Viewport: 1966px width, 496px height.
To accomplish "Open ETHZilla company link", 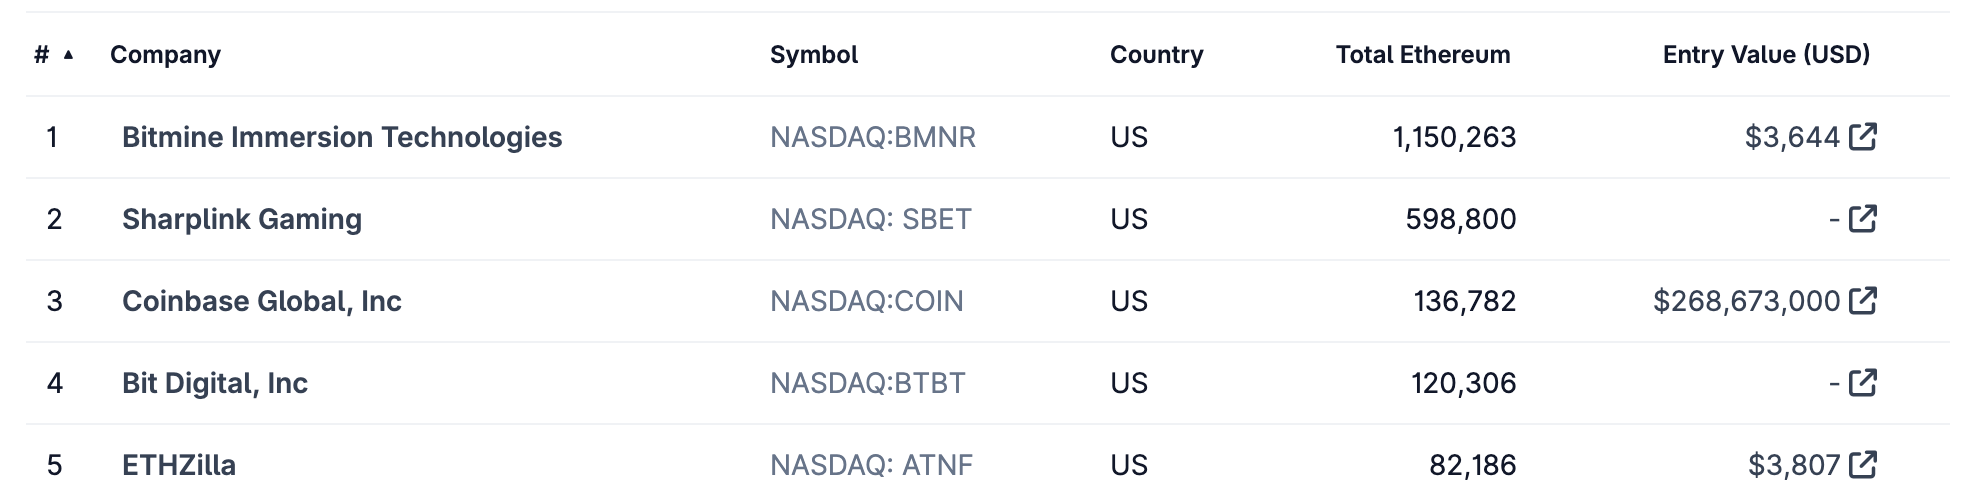I will coord(179,465).
